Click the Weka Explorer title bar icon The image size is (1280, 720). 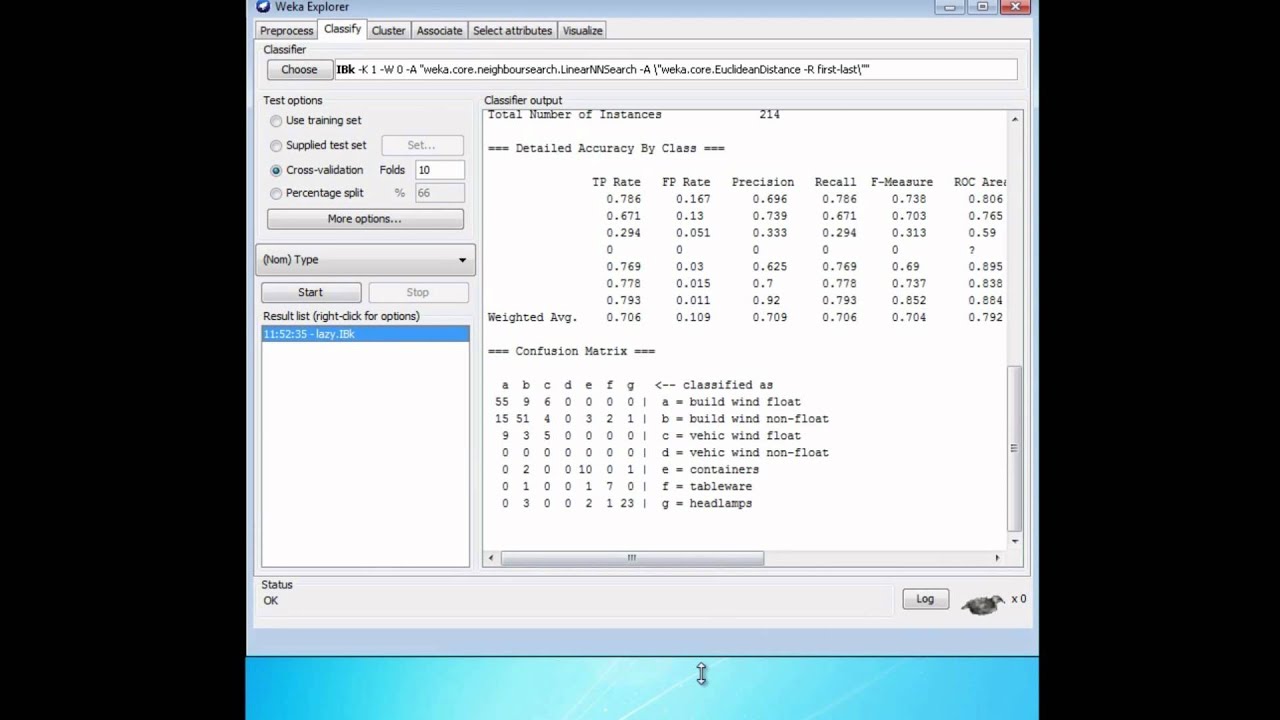click(263, 6)
